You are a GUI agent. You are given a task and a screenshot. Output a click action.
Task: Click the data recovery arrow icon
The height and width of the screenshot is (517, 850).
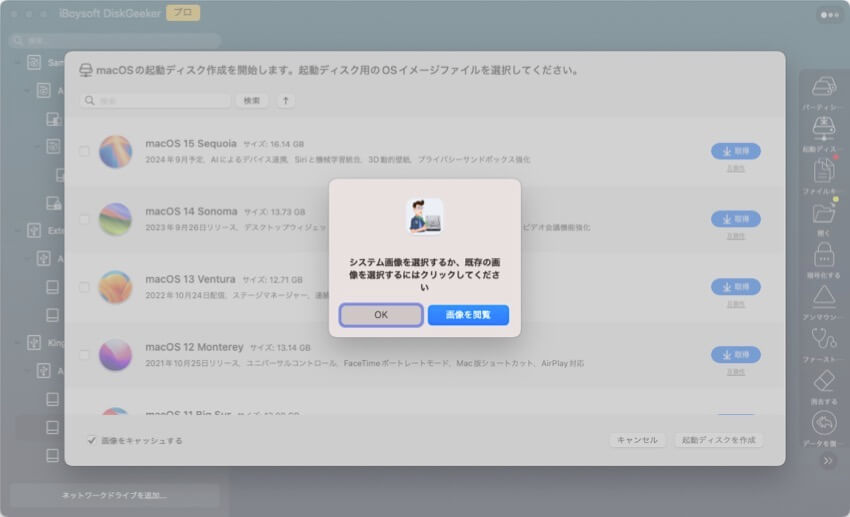coord(824,423)
